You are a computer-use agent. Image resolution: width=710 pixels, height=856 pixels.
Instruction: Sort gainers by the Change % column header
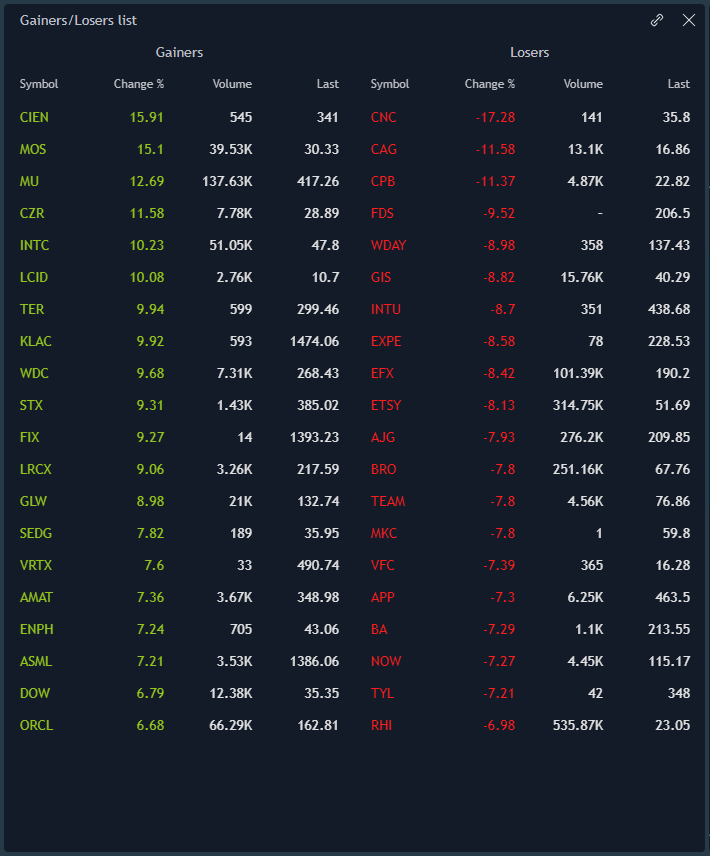[x=139, y=84]
